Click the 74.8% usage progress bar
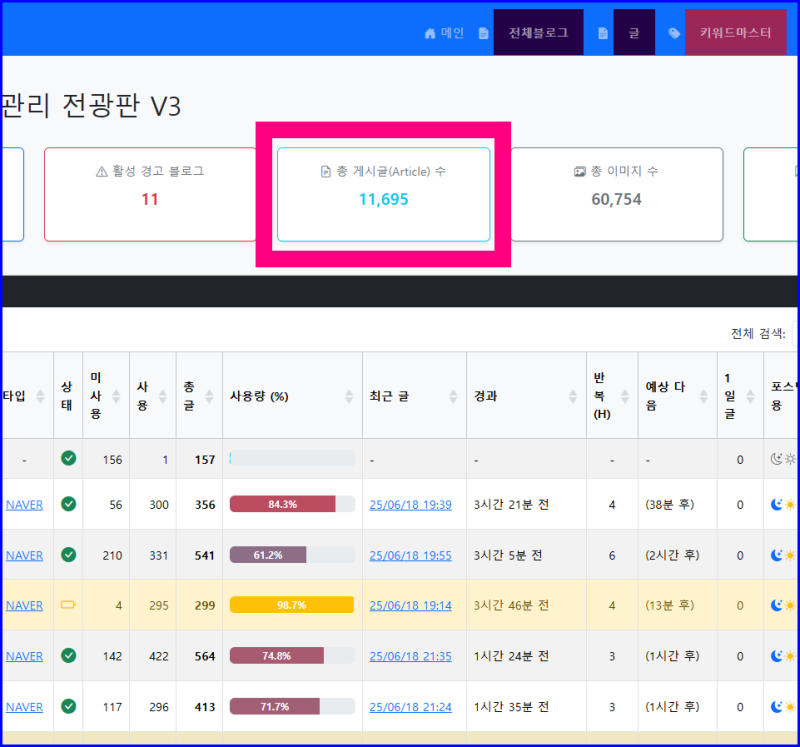Viewport: 800px width, 747px height. coord(292,656)
